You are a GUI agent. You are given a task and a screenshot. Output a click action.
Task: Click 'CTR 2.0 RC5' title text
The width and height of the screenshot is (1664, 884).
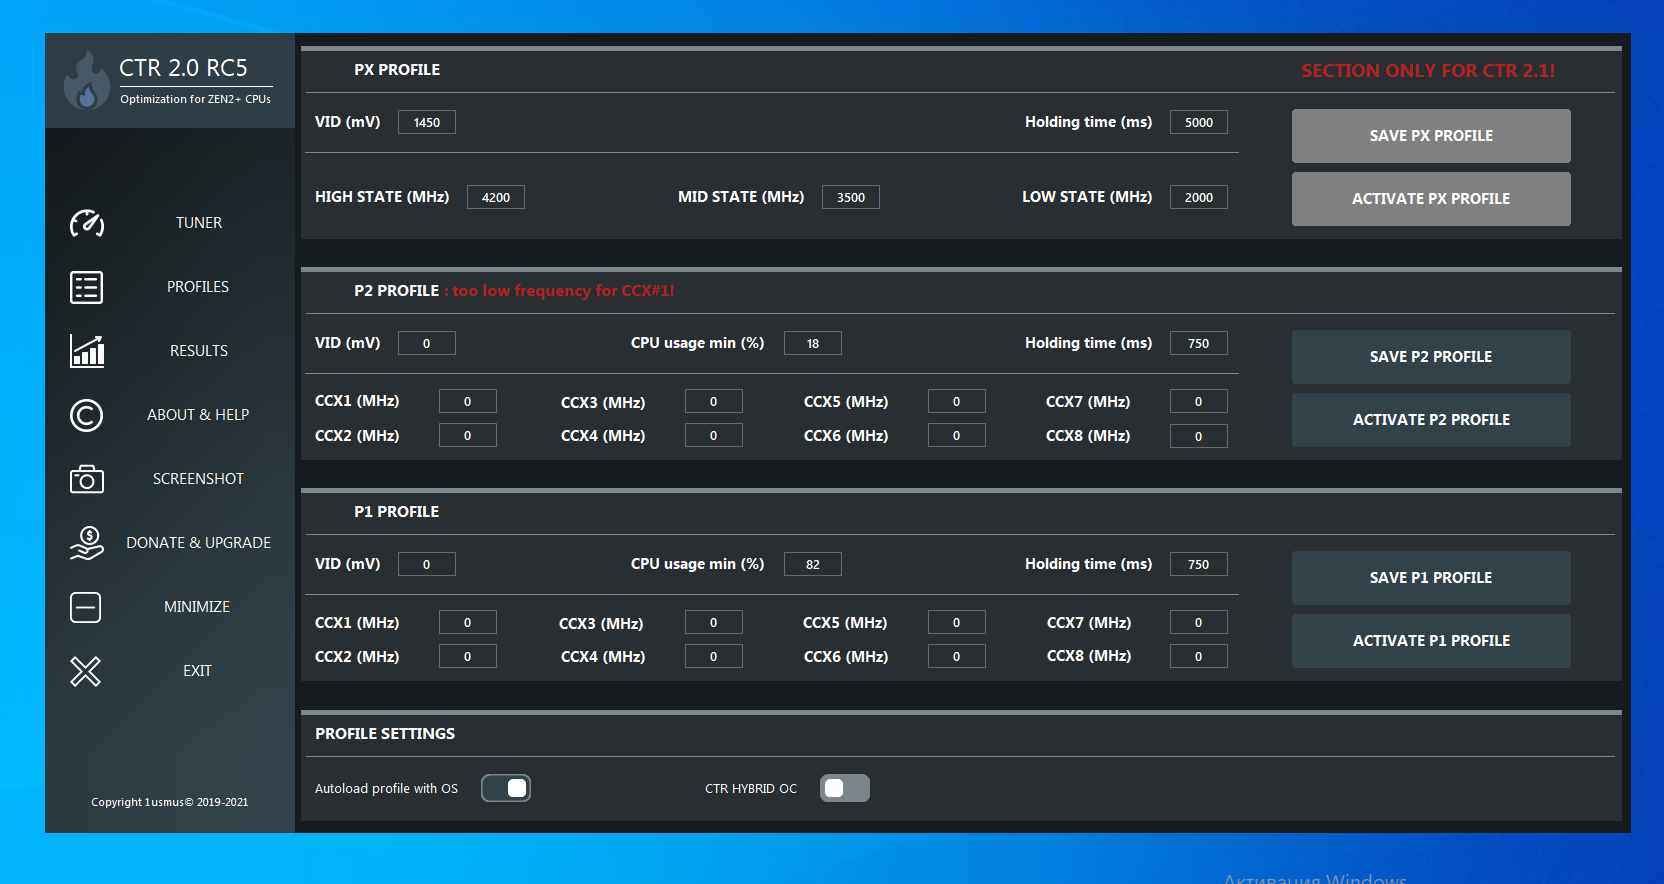tap(183, 68)
